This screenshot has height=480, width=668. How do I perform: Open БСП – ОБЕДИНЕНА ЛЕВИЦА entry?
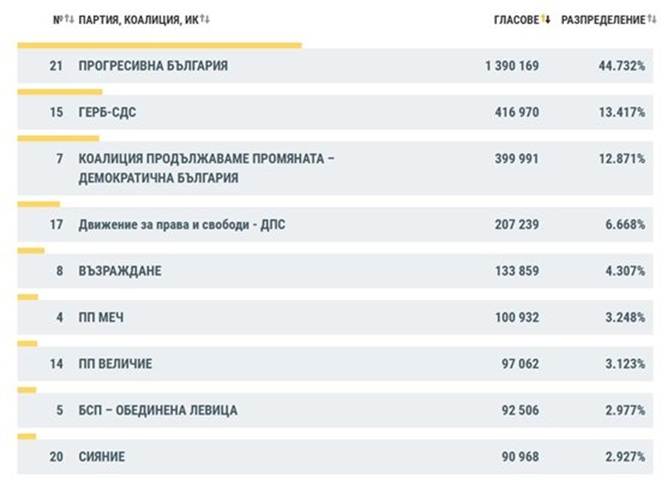click(x=158, y=411)
